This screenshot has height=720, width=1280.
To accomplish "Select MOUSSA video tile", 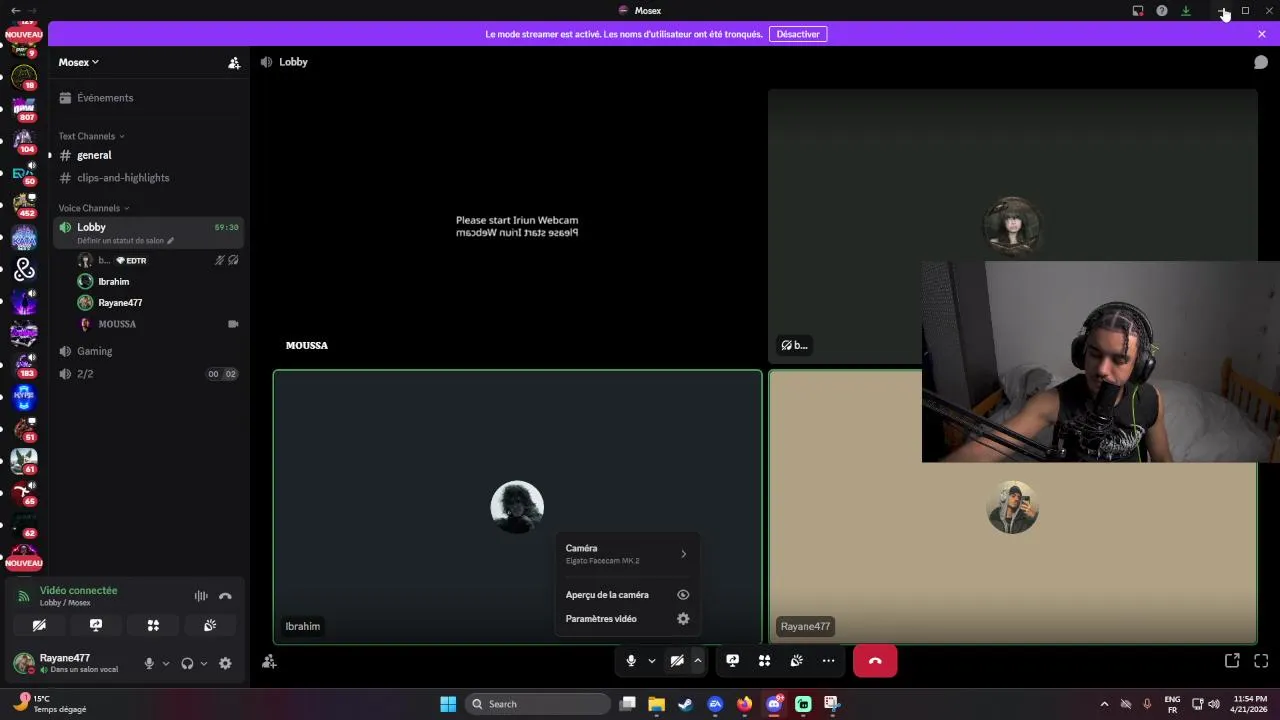I will click(x=517, y=226).
